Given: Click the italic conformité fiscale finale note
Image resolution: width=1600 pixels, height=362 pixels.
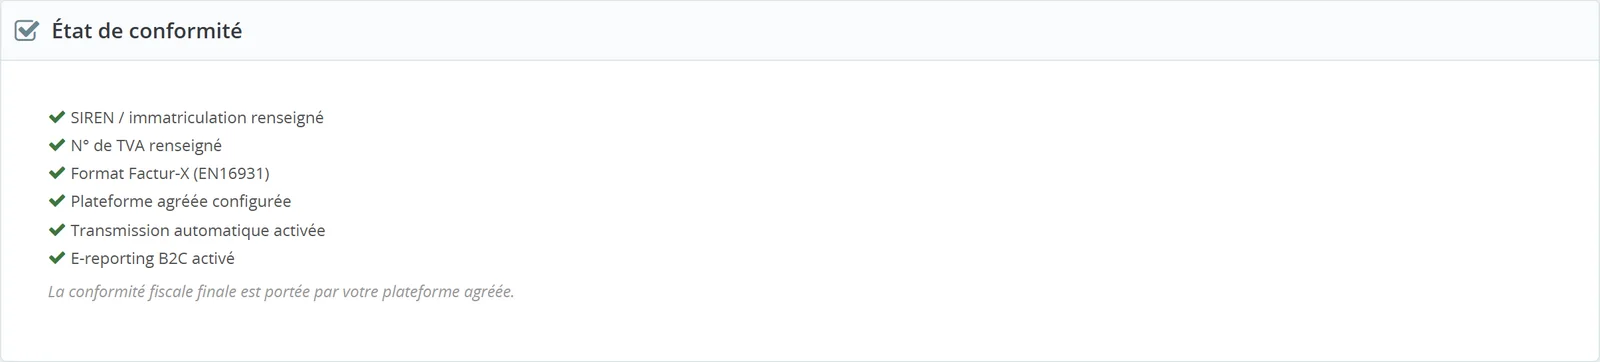Looking at the screenshot, I should tap(281, 292).
